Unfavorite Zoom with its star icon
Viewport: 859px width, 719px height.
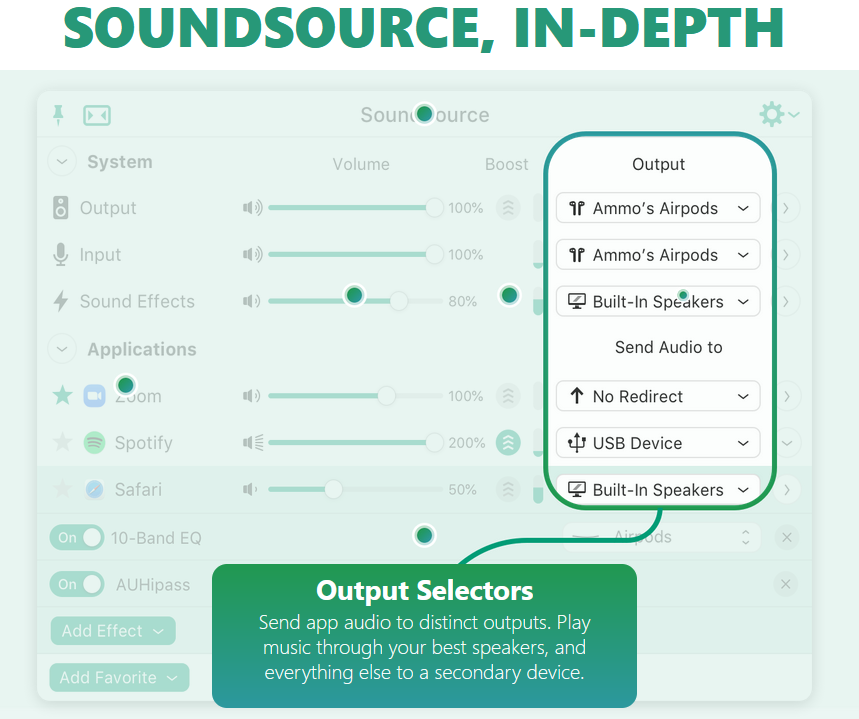click(62, 395)
